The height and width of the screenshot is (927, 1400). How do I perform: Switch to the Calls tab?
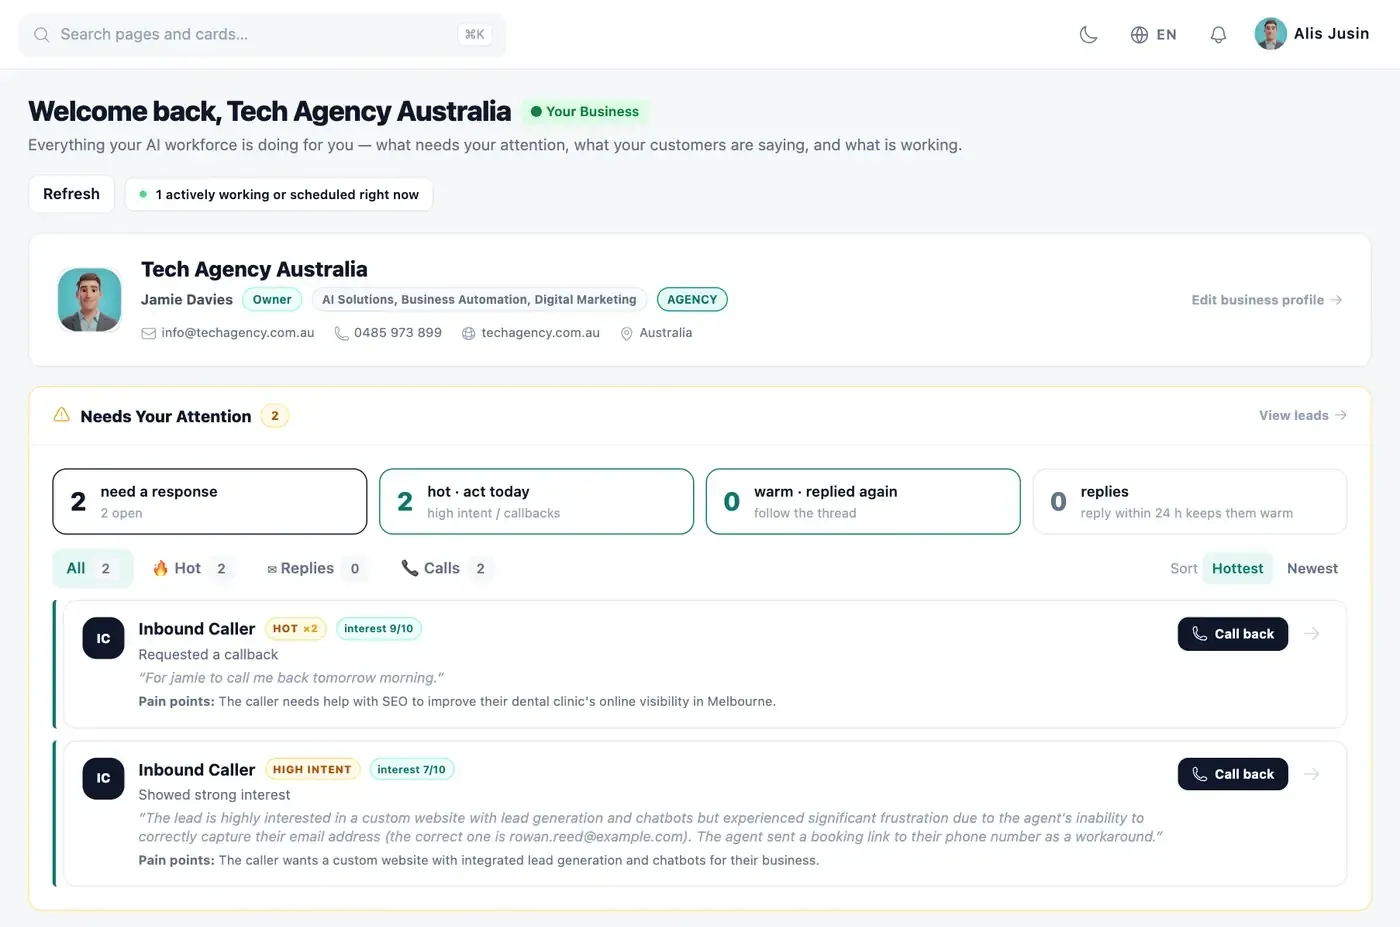[x=446, y=569]
